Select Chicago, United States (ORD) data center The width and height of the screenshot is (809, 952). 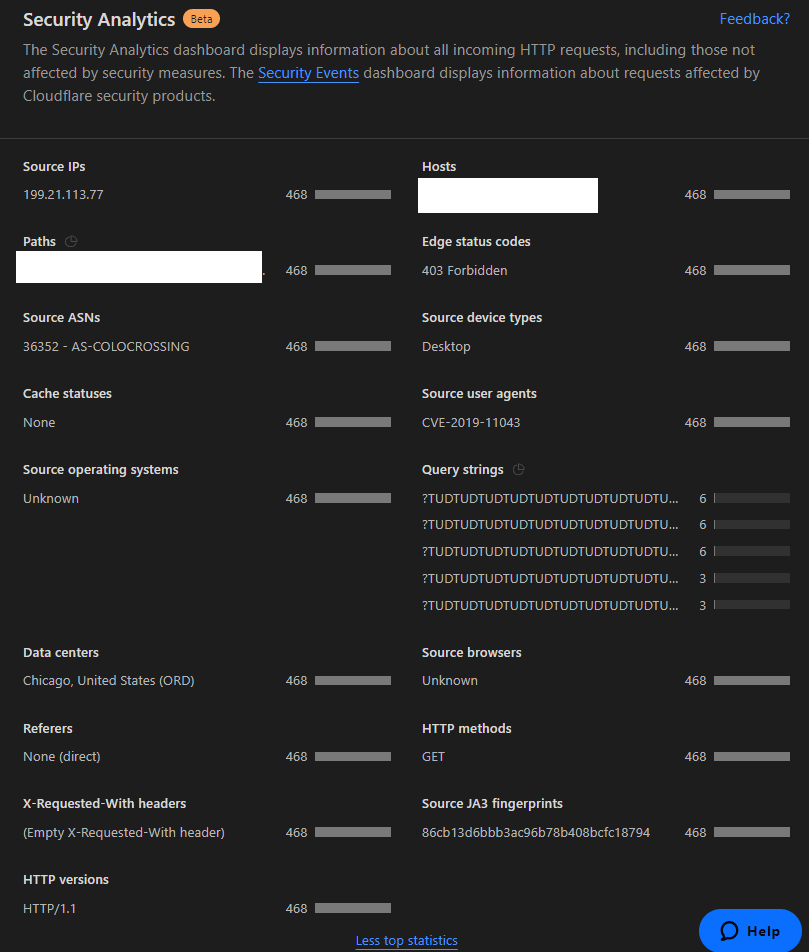pyautogui.click(x=109, y=681)
